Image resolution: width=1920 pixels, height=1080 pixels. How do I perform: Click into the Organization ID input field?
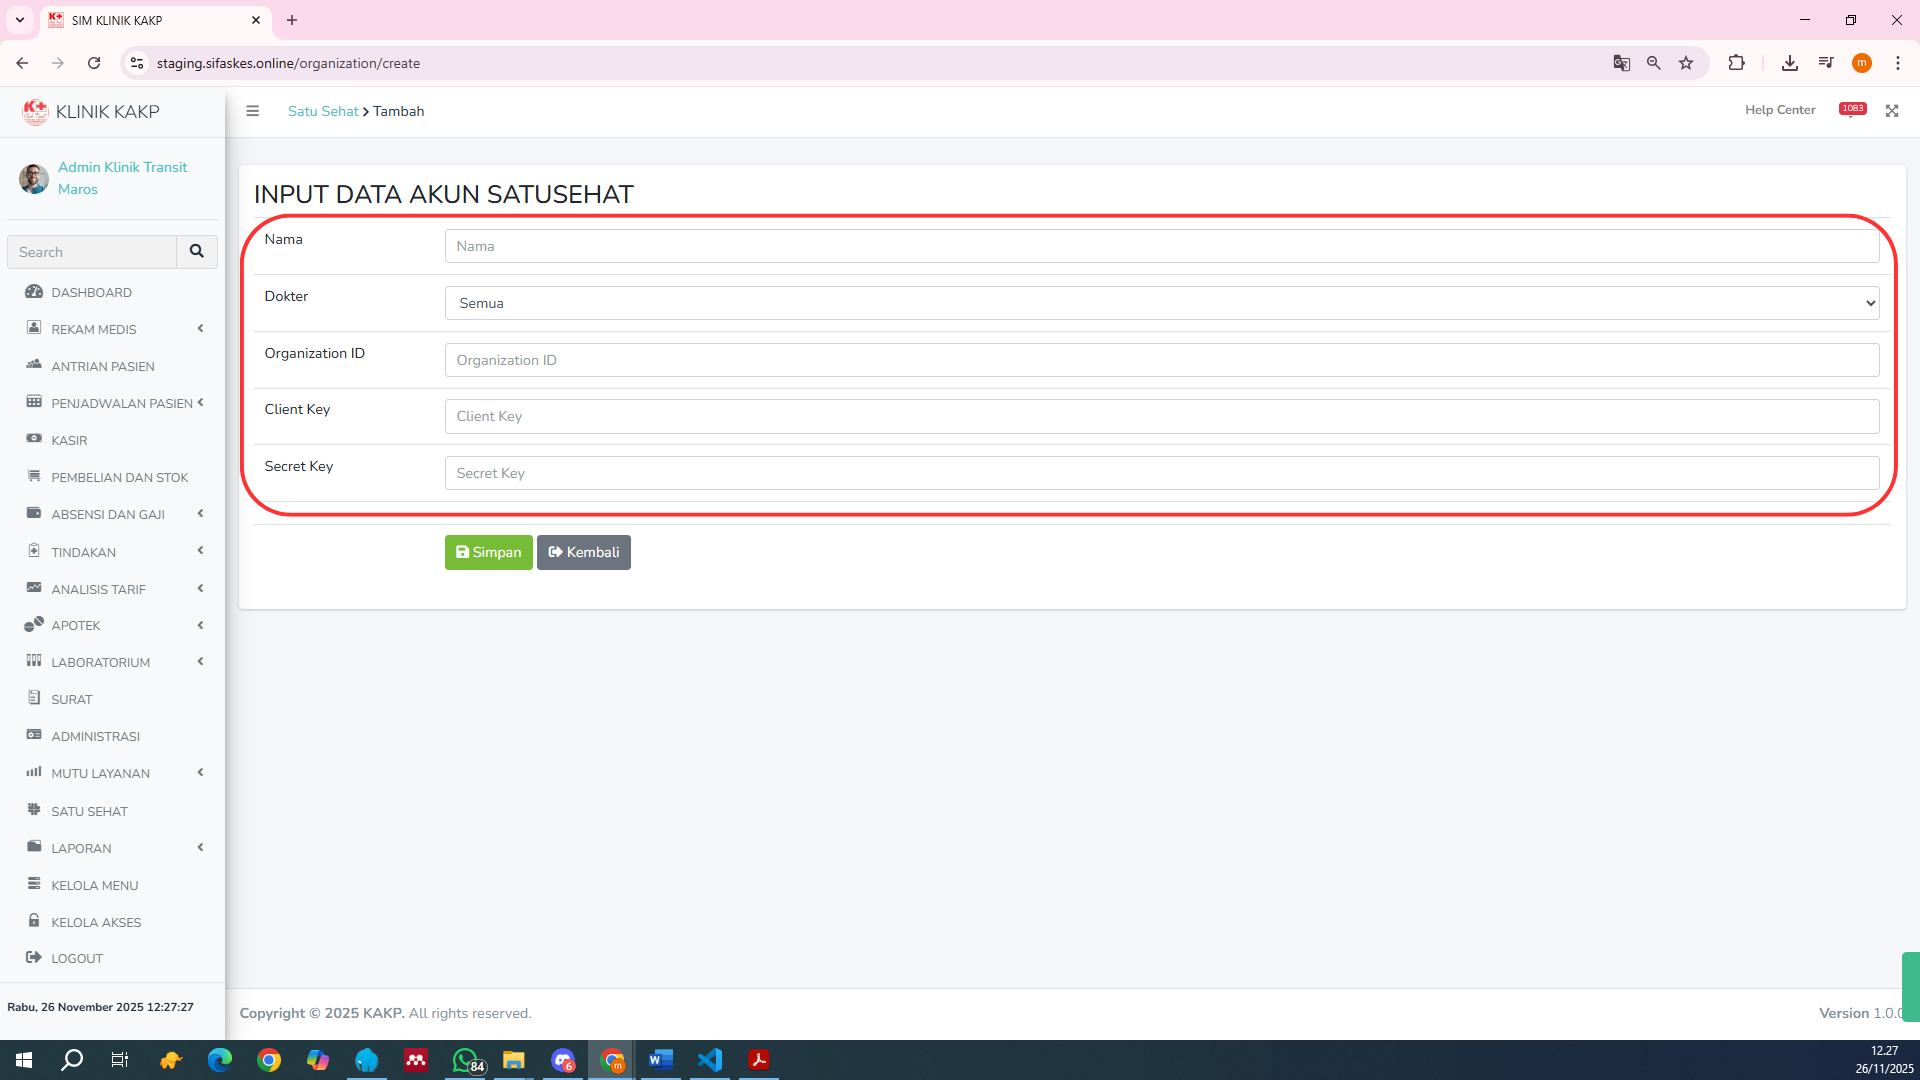click(1161, 360)
